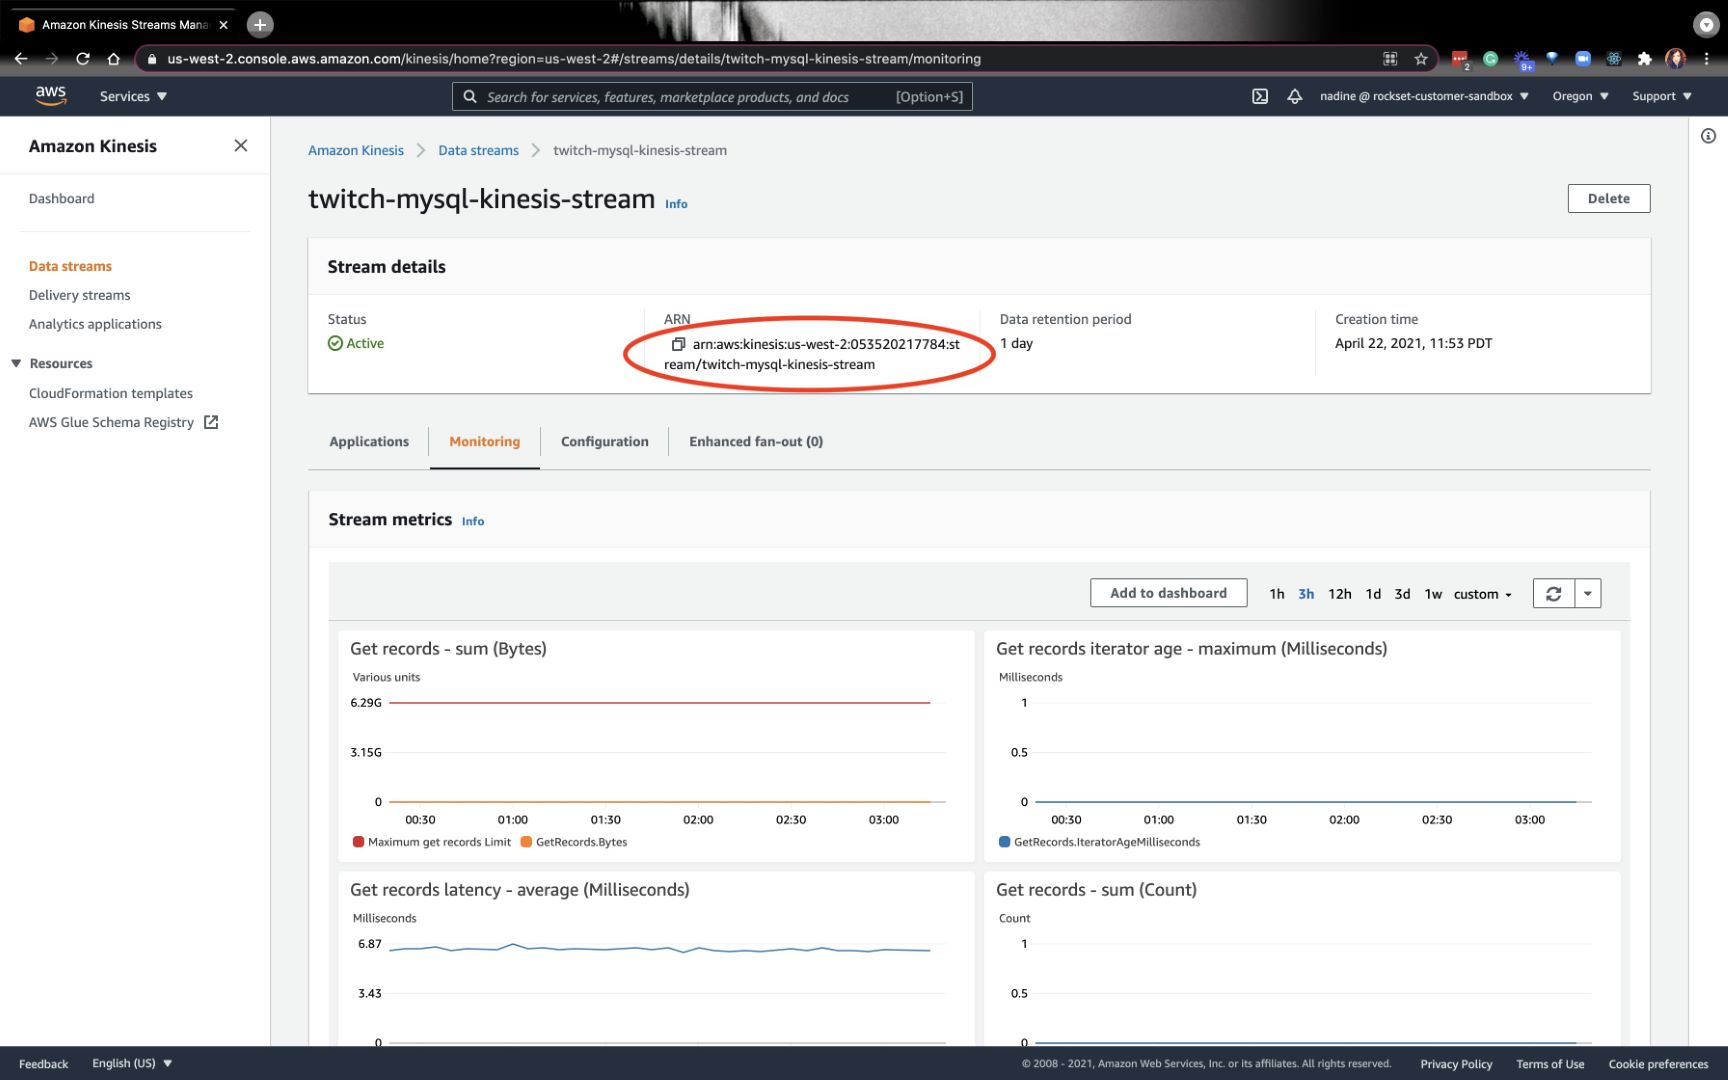Click the browser address bar URL
The height and width of the screenshot is (1080, 1728).
[x=574, y=59]
